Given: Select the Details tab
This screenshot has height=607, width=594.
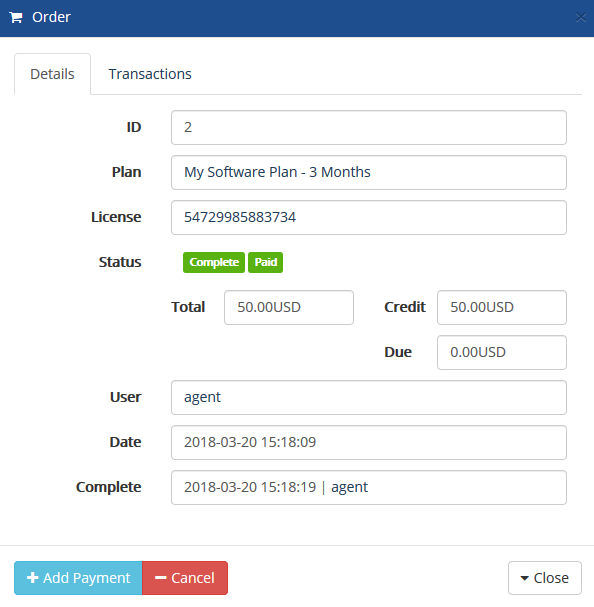Looking at the screenshot, I should (x=52, y=74).
